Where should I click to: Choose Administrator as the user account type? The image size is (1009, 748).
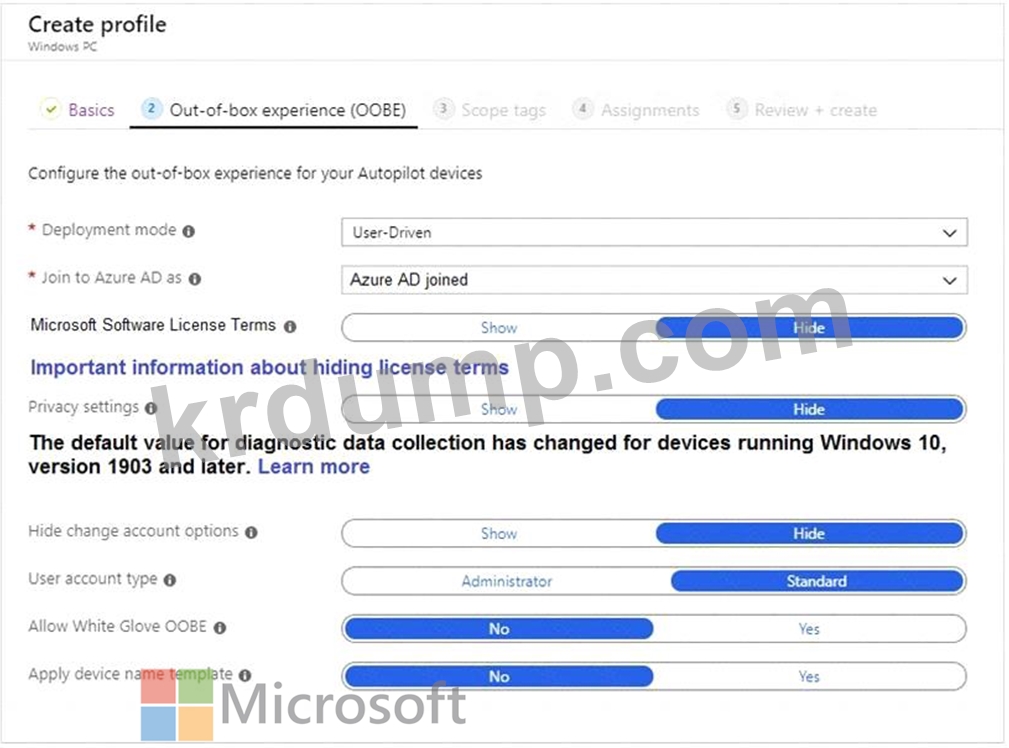pyautogui.click(x=506, y=581)
